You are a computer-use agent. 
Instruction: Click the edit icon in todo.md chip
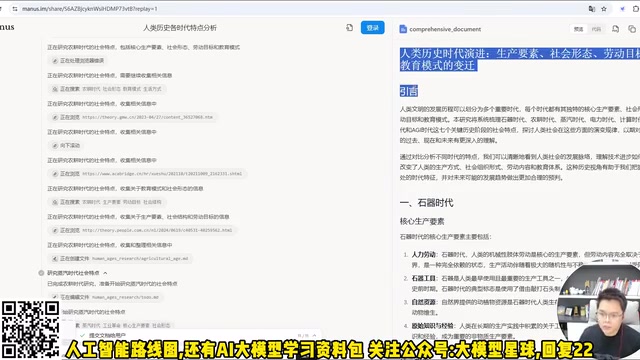coord(55,297)
